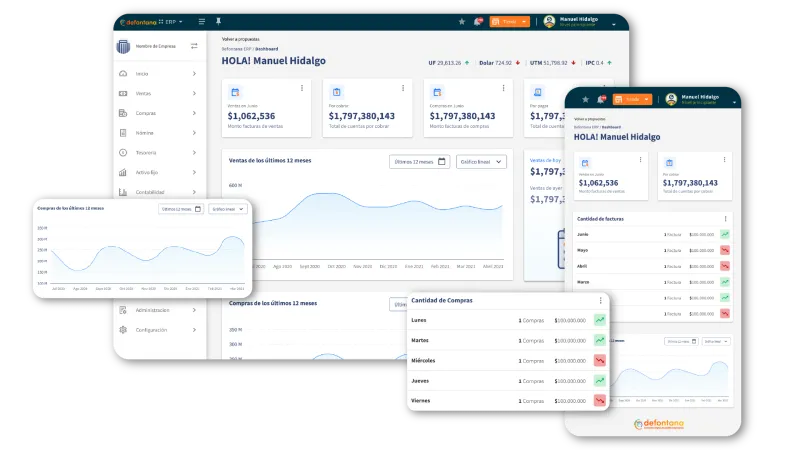Screen dimensions: 800x450
Task: Click the orange button in main header
Action: [x=509, y=21]
